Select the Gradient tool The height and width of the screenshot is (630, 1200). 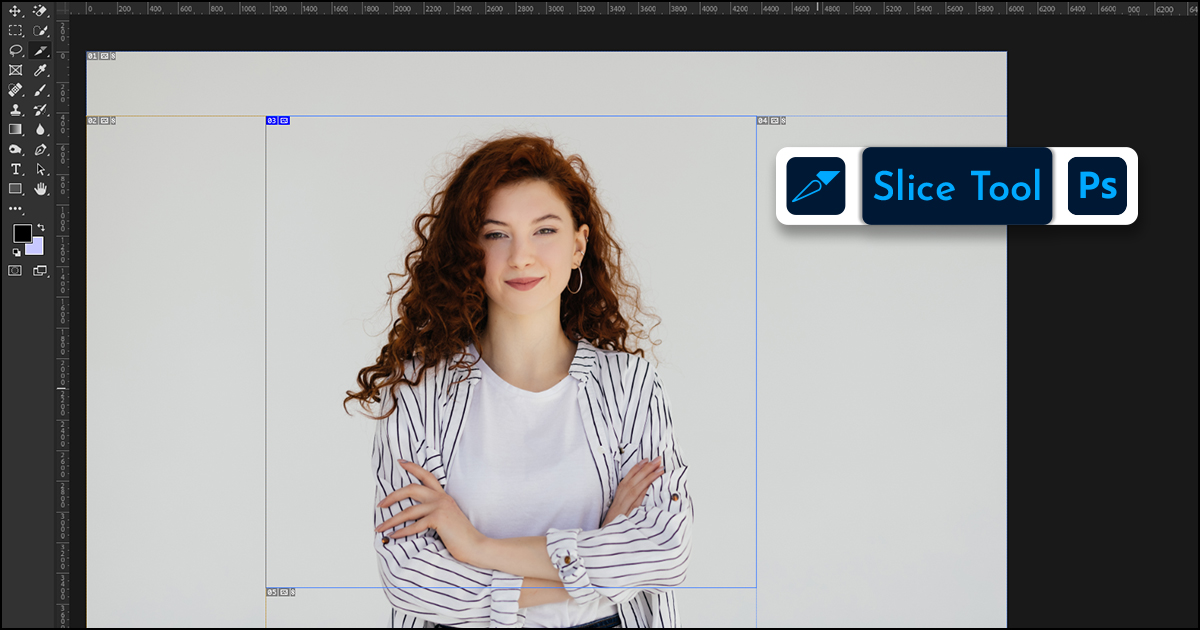click(16, 129)
